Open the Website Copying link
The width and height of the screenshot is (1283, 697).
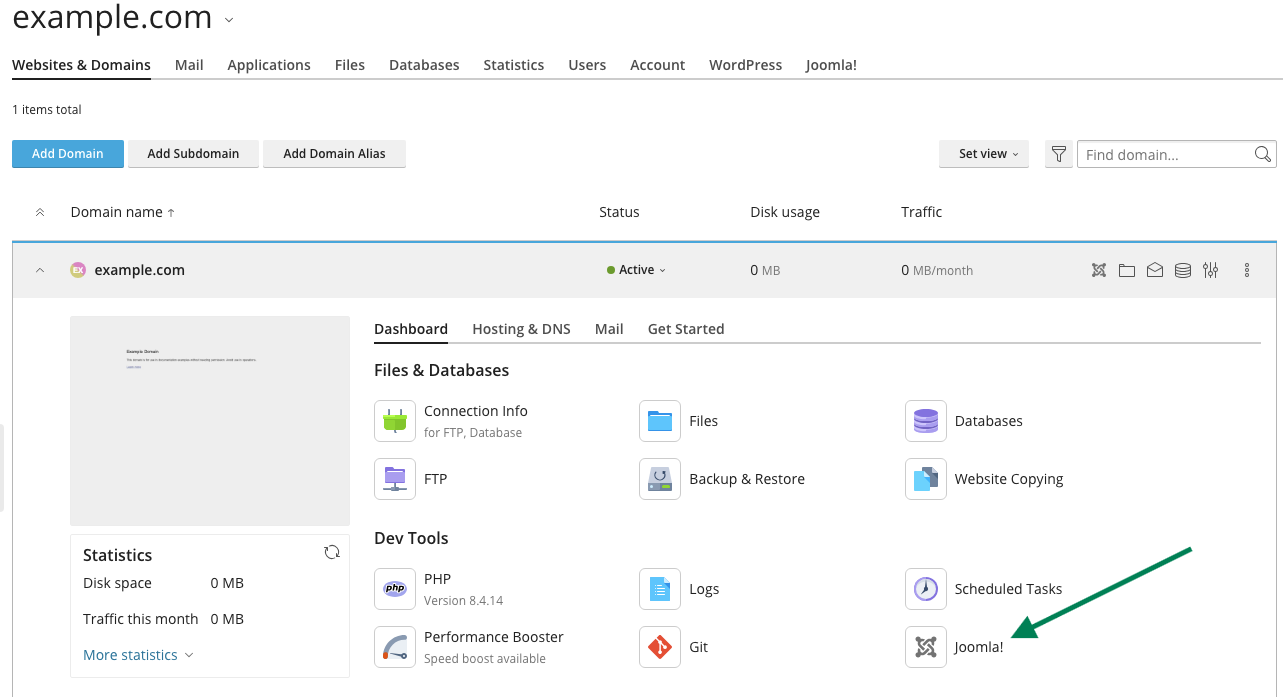1009,479
